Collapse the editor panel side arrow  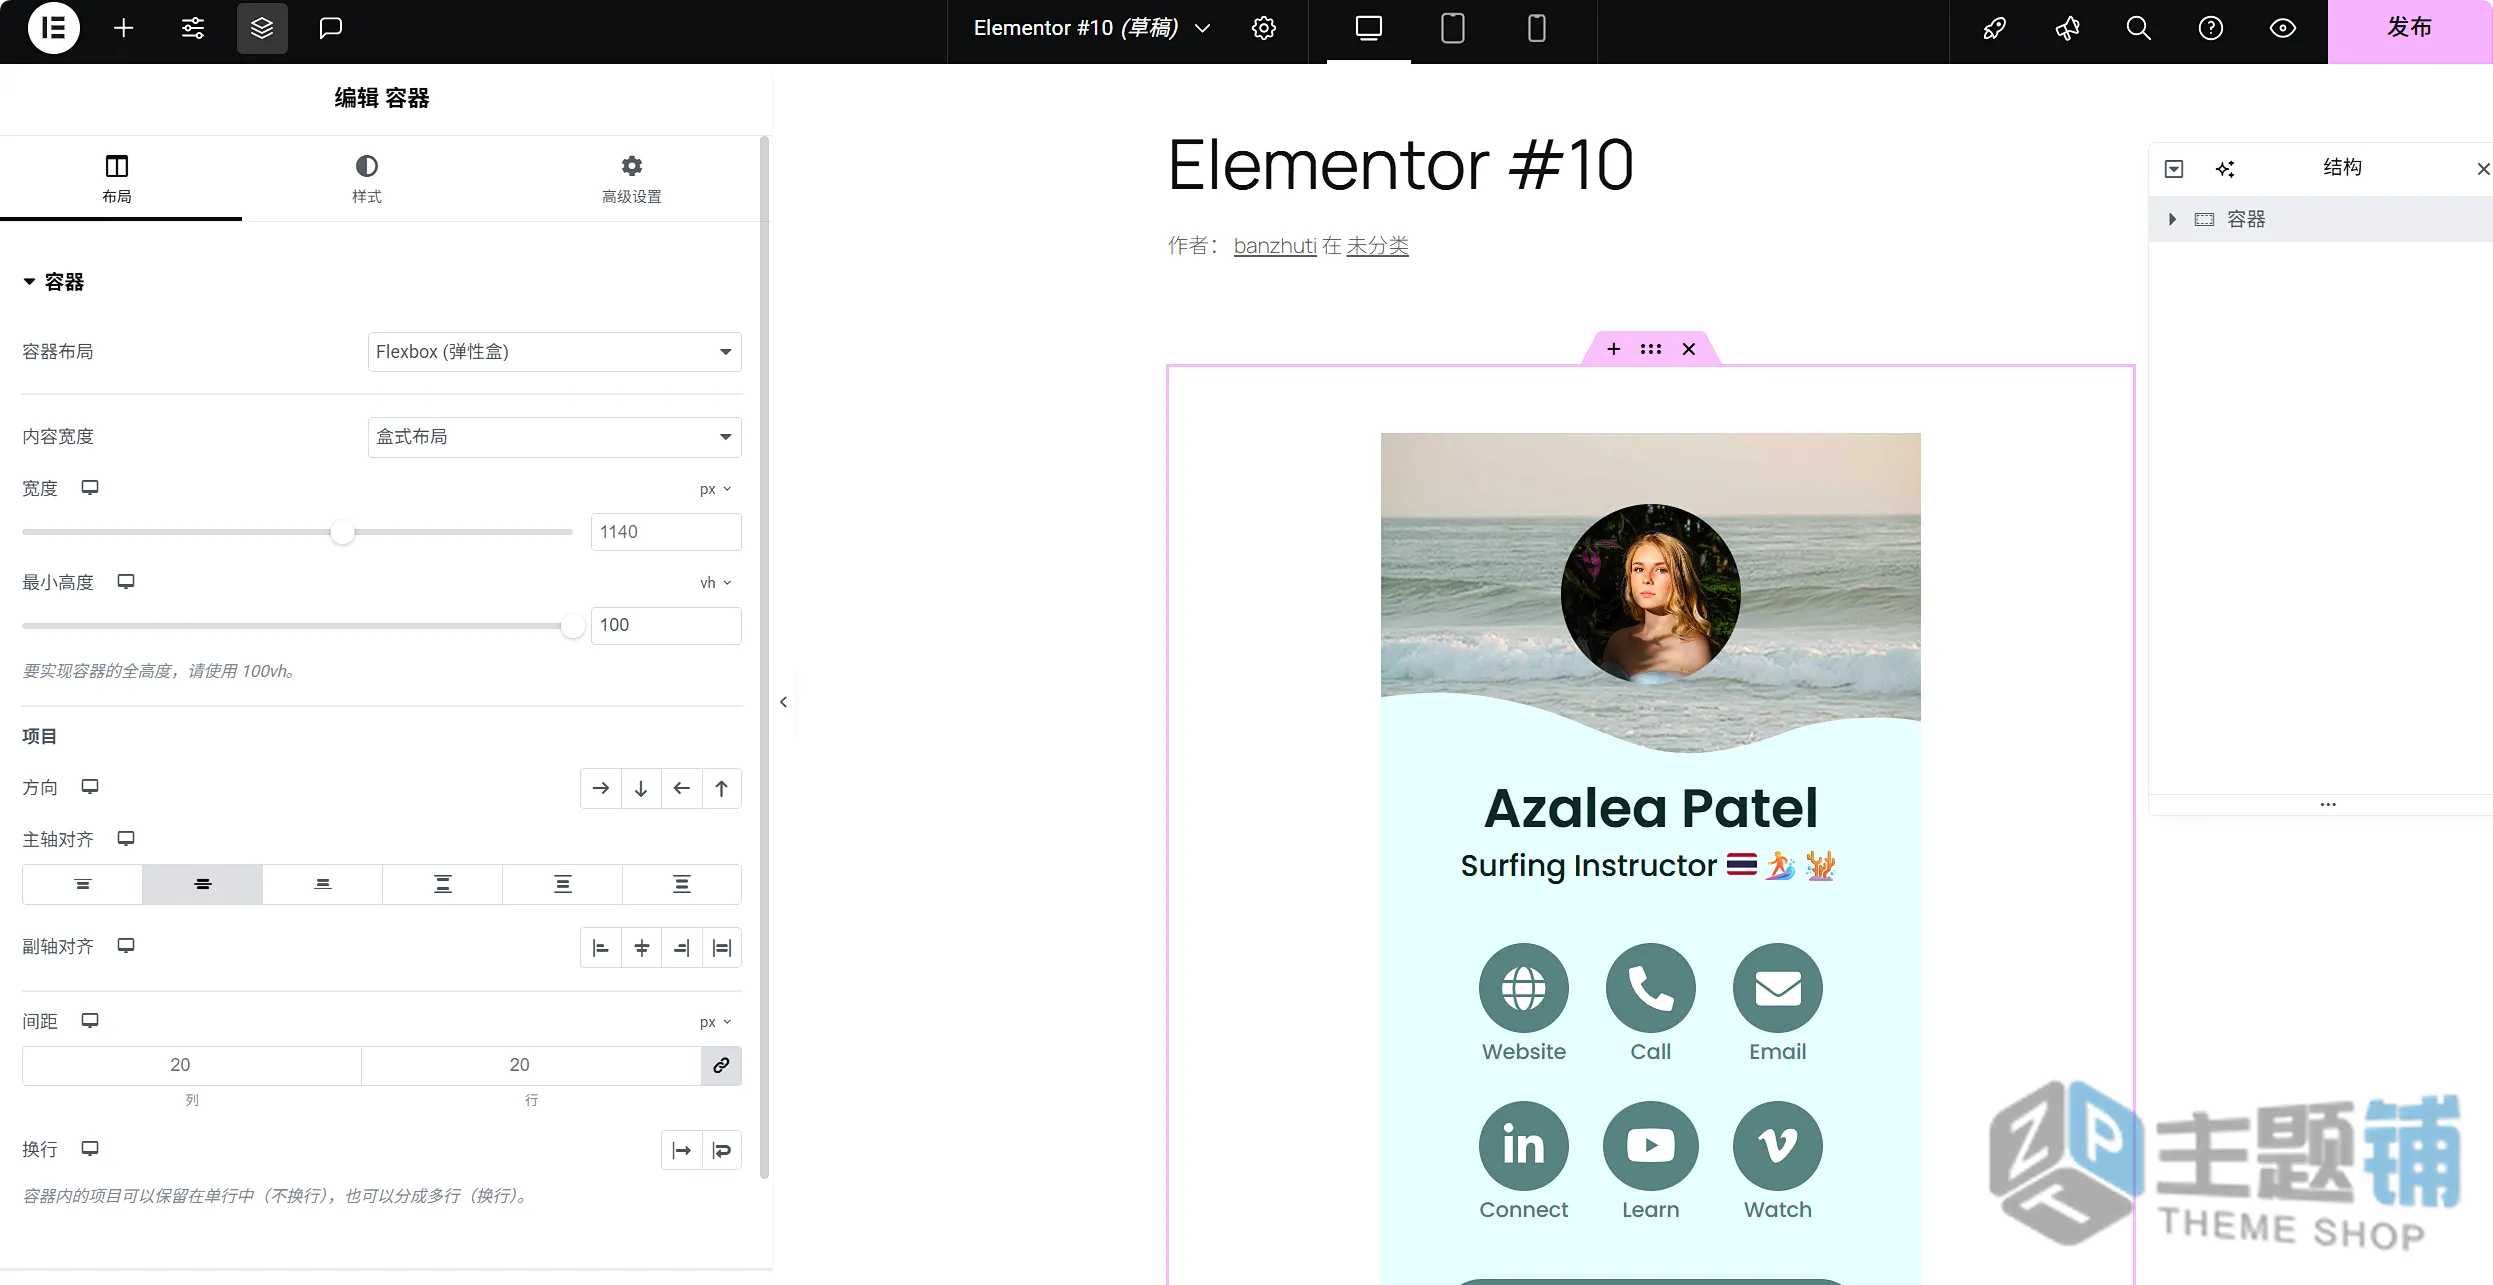[x=784, y=702]
